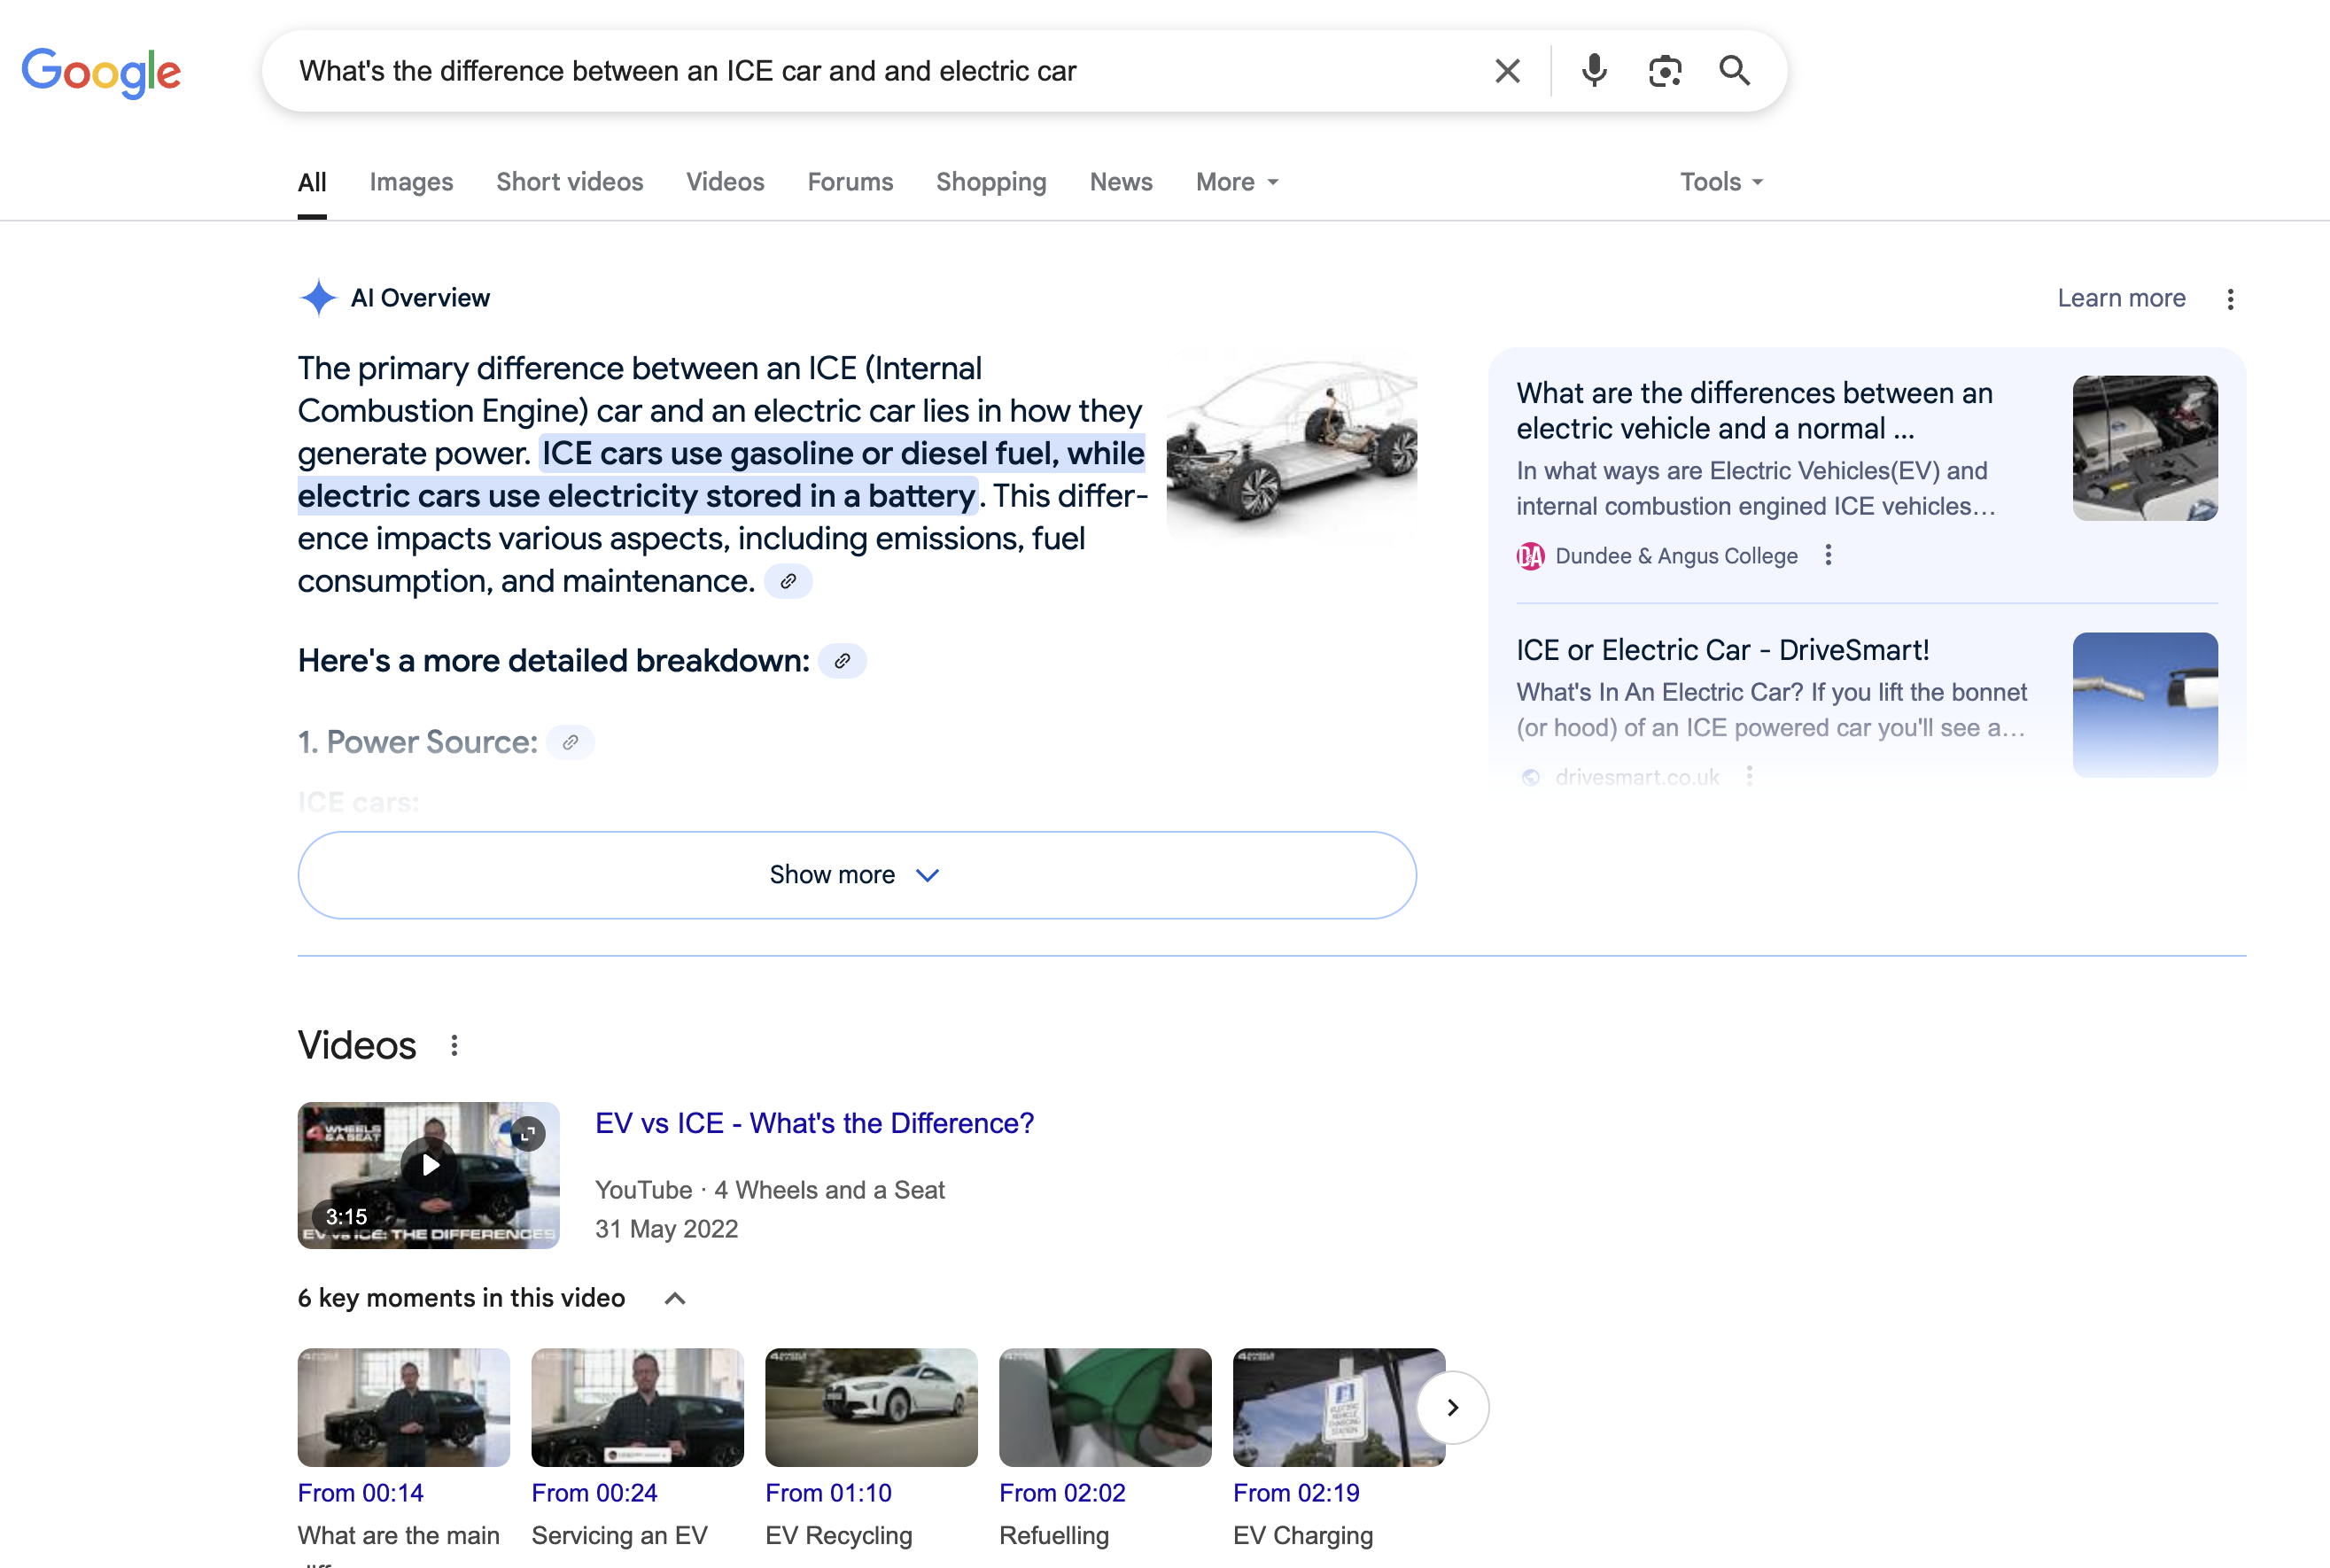The width and height of the screenshot is (2330, 1568).
Task: Switch to the Images tab
Action: tap(411, 182)
